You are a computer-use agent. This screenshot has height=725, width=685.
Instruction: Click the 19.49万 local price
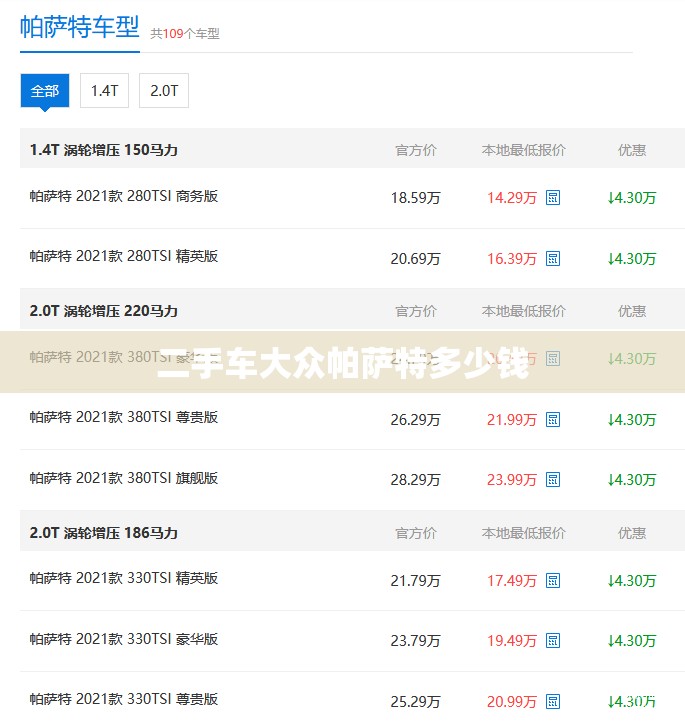coord(512,640)
